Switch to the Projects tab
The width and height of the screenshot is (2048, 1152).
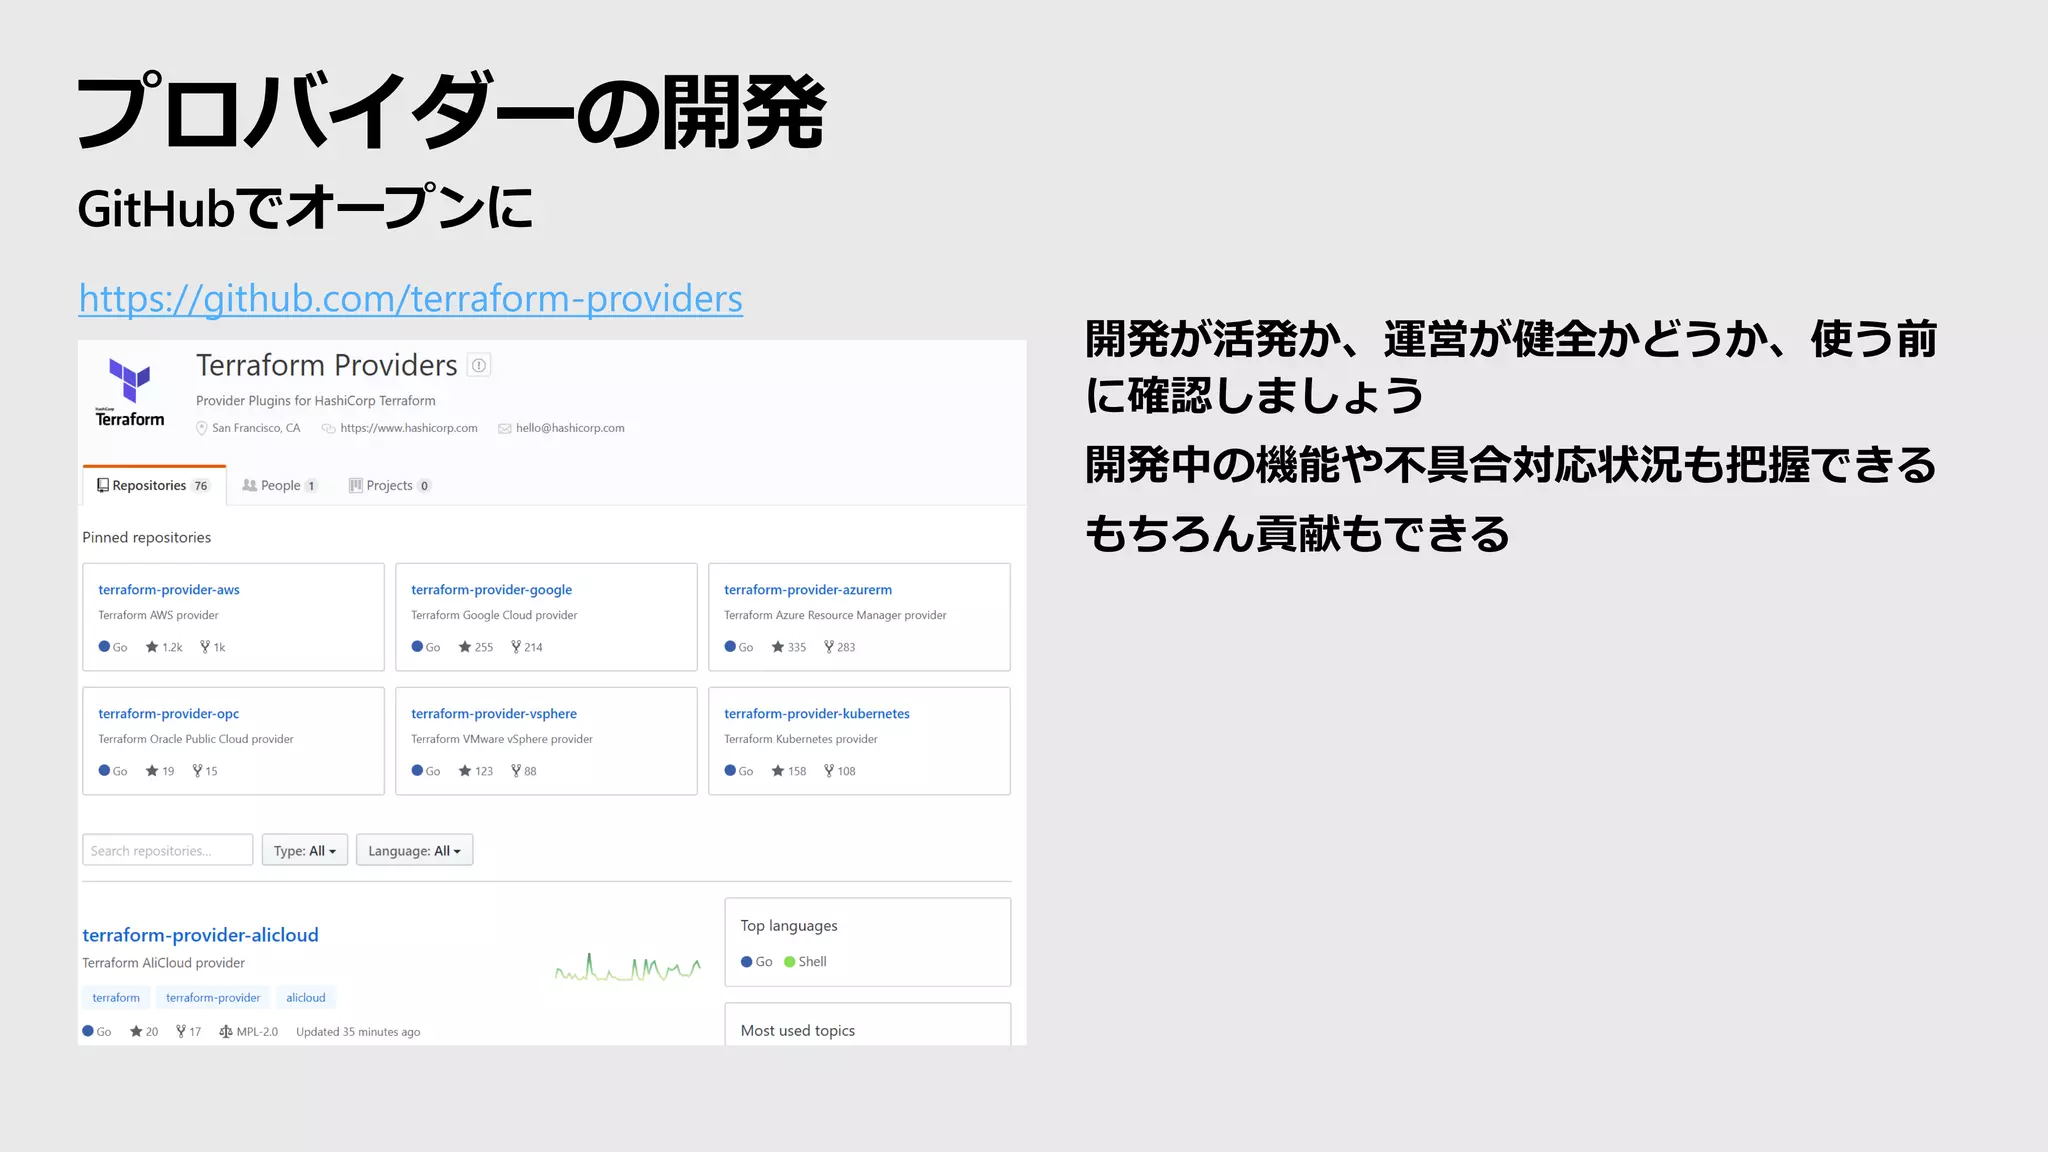pos(389,485)
